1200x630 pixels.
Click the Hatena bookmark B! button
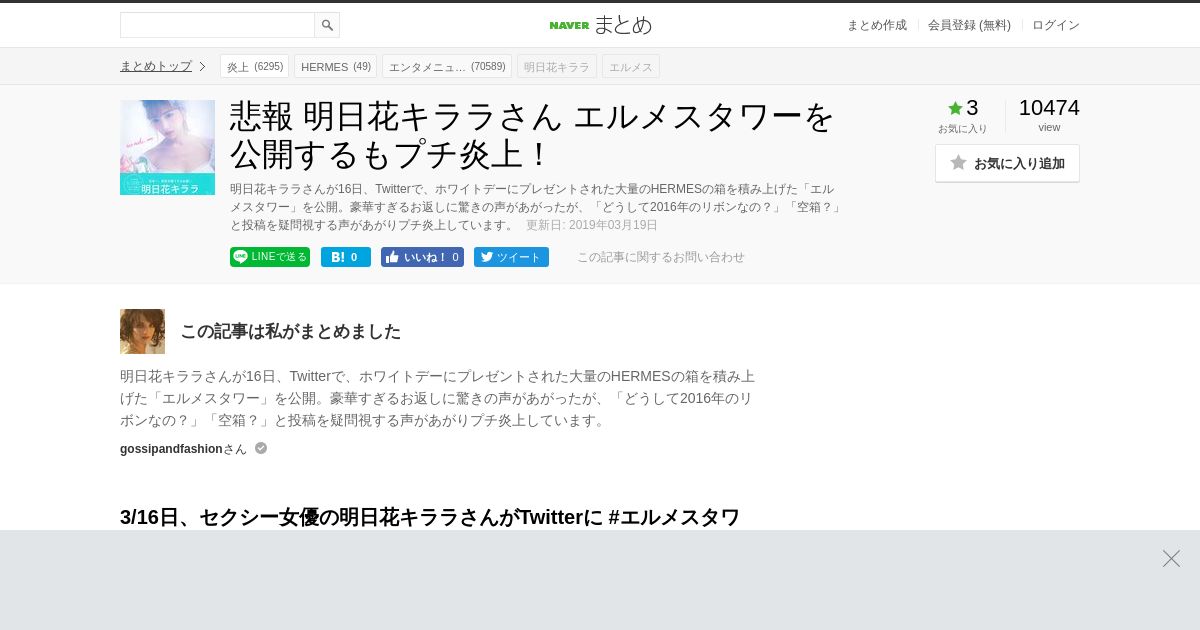346,257
